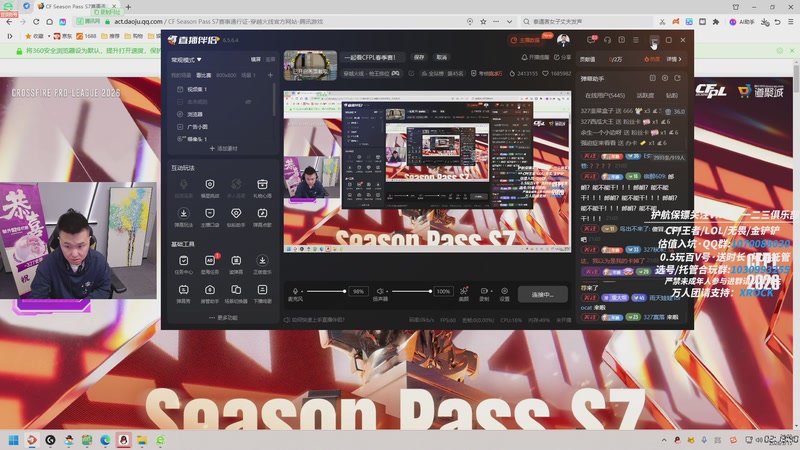This screenshot has width=800, height=450.
Task: Switch to 在线用户 tab
Action: click(605, 95)
